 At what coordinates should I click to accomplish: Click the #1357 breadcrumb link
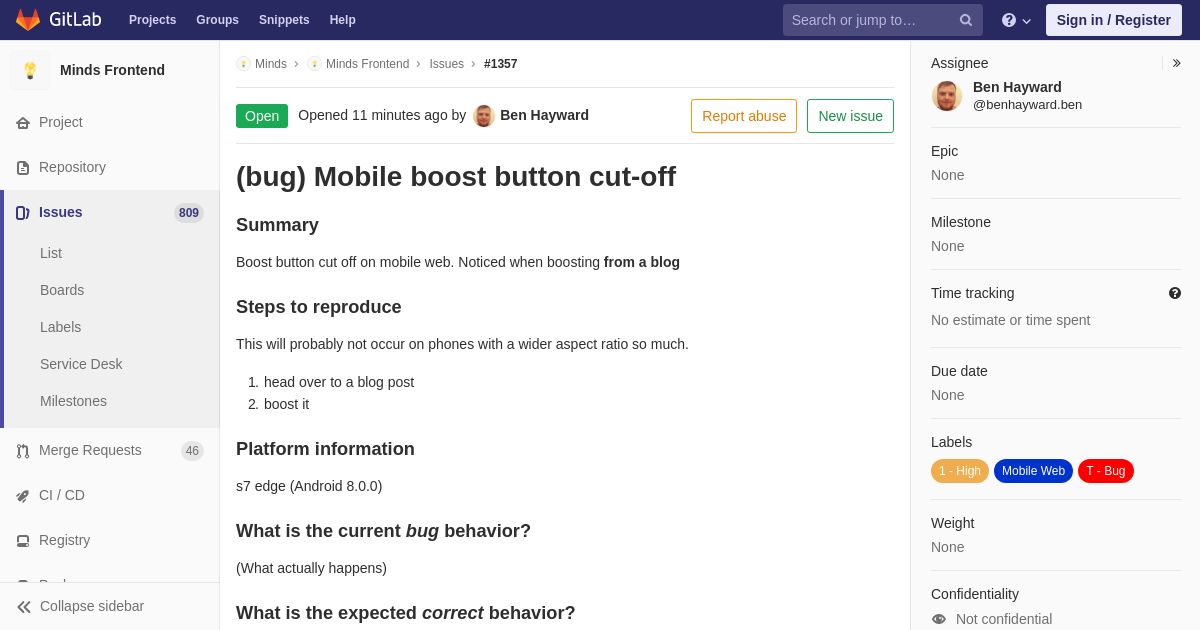pyautogui.click(x=501, y=64)
